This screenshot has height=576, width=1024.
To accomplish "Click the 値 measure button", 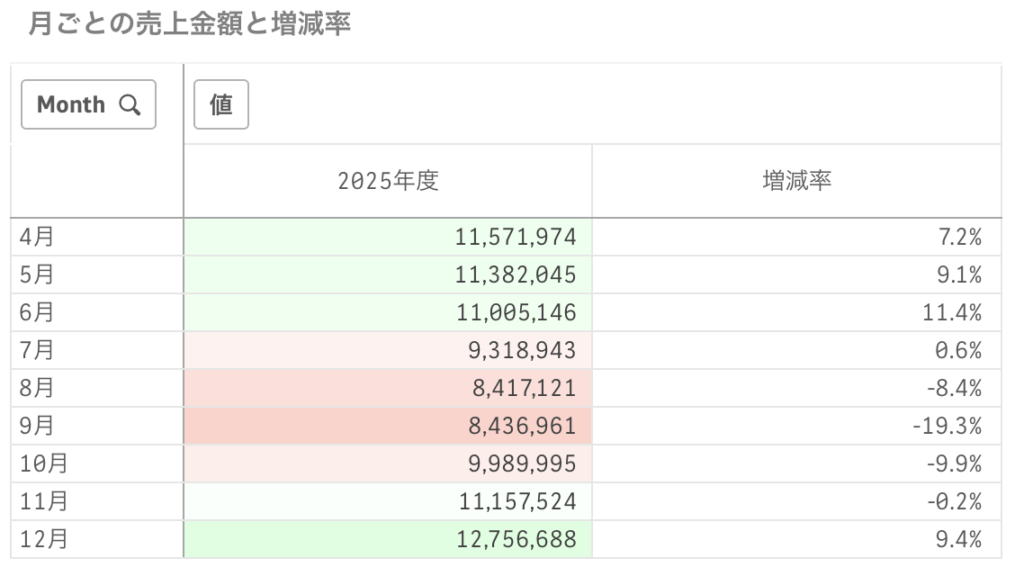I will tap(220, 105).
